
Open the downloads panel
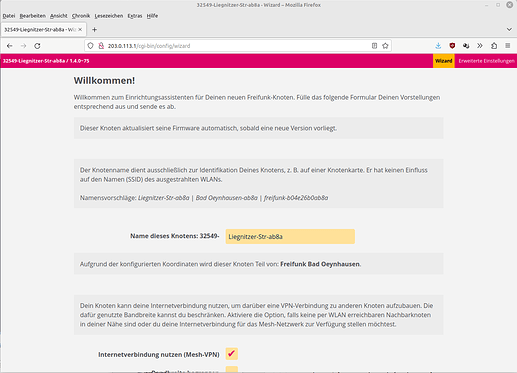438,46
